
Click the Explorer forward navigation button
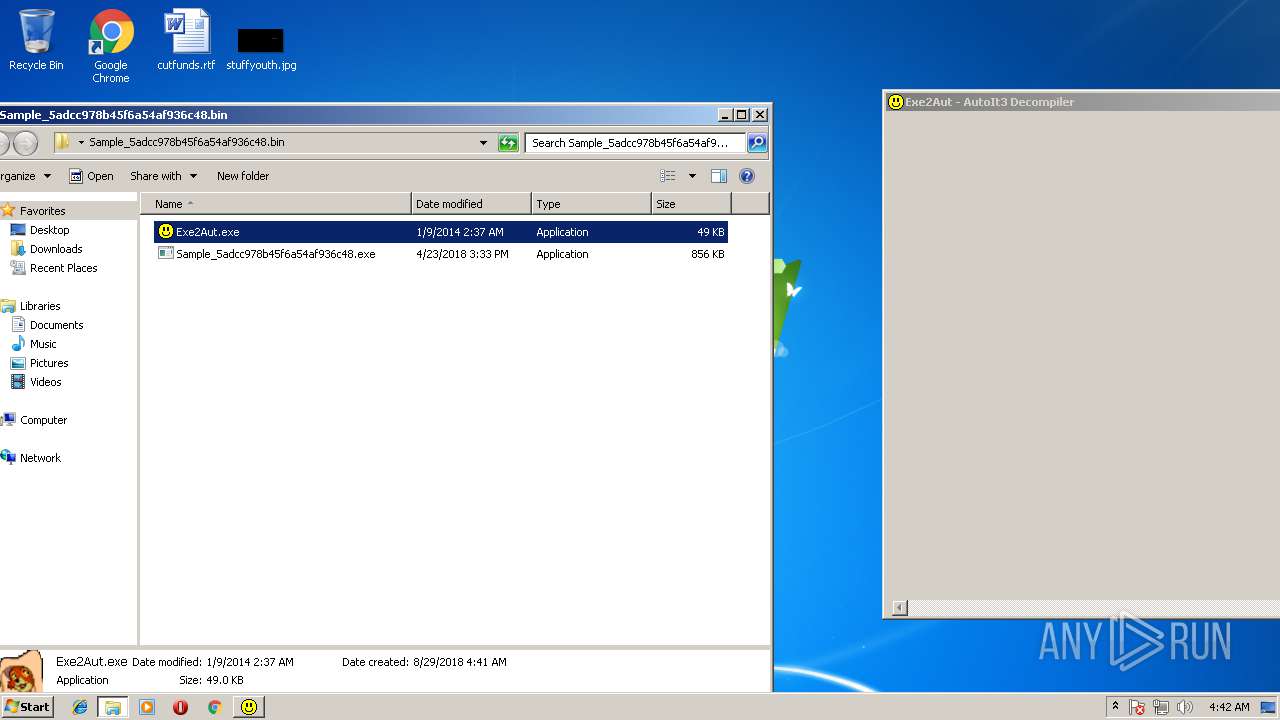pyautogui.click(x=26, y=143)
